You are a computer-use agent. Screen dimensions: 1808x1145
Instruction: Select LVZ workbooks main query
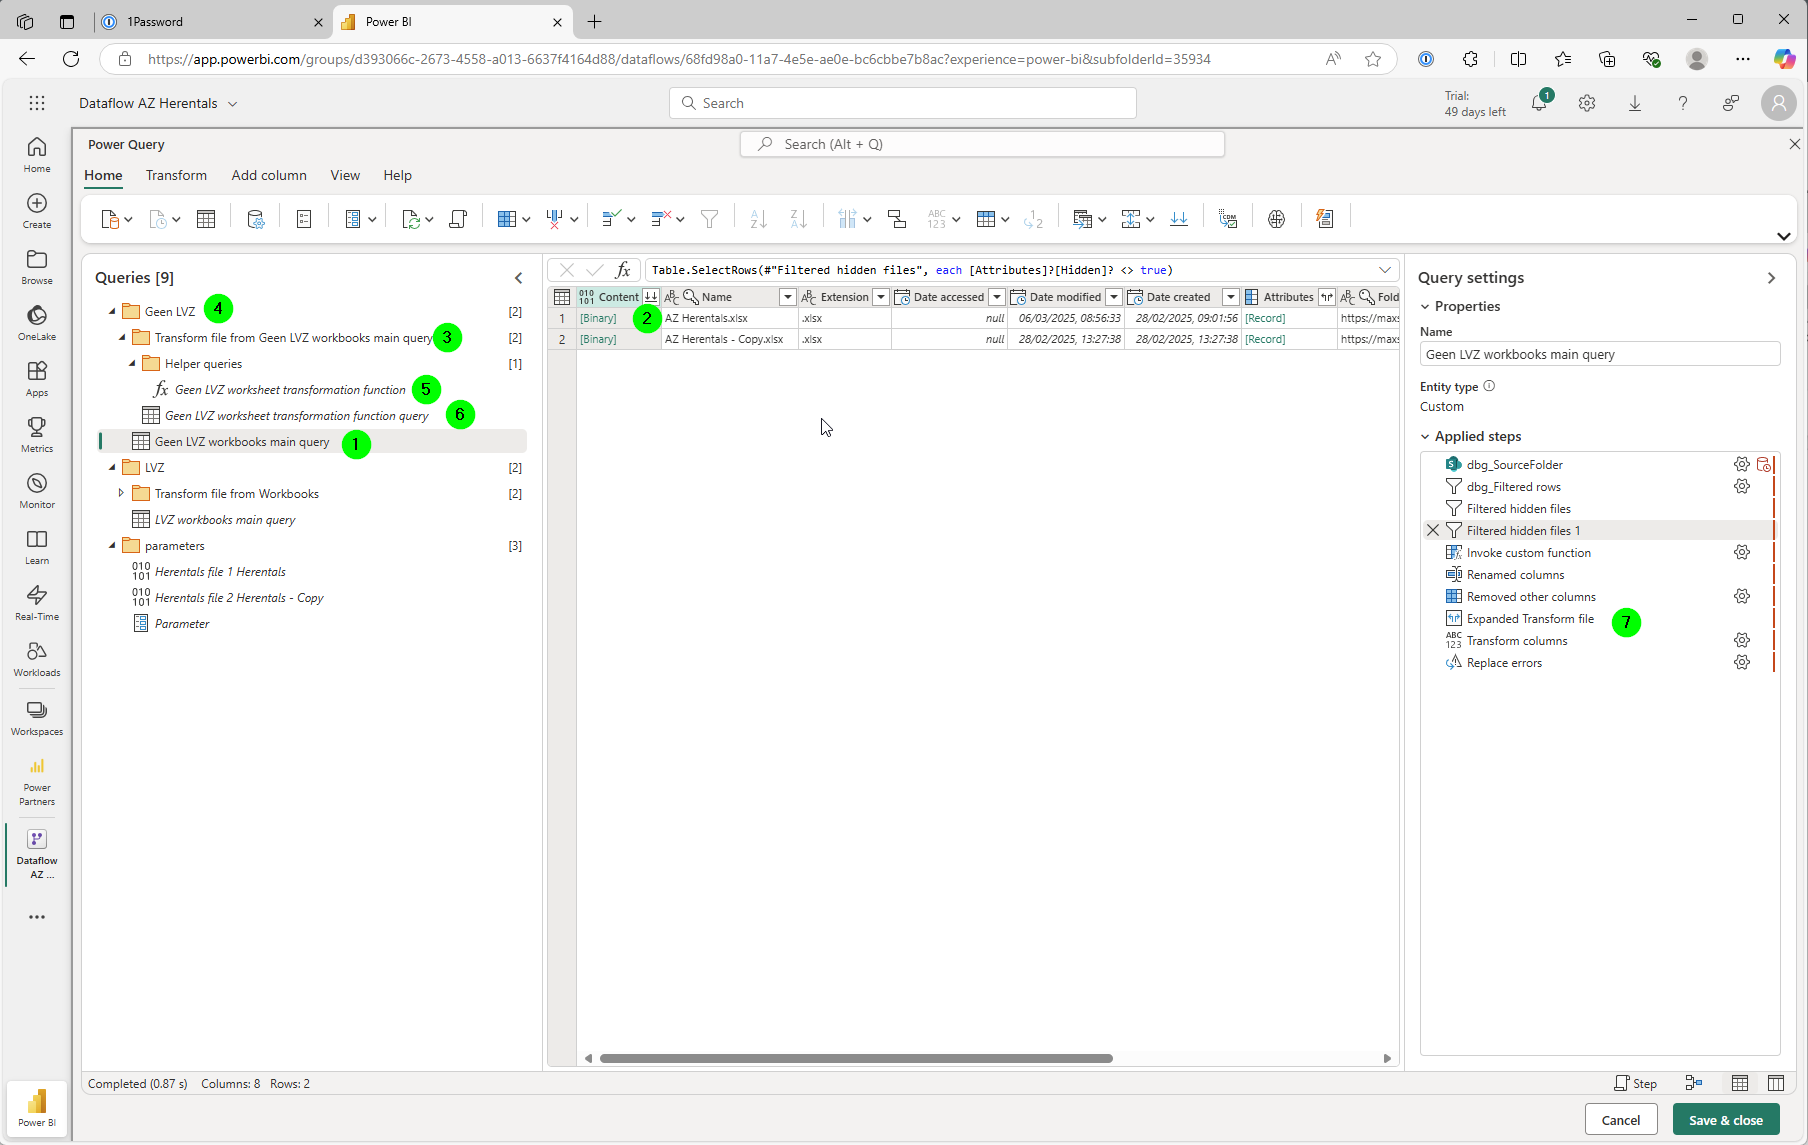pos(225,520)
